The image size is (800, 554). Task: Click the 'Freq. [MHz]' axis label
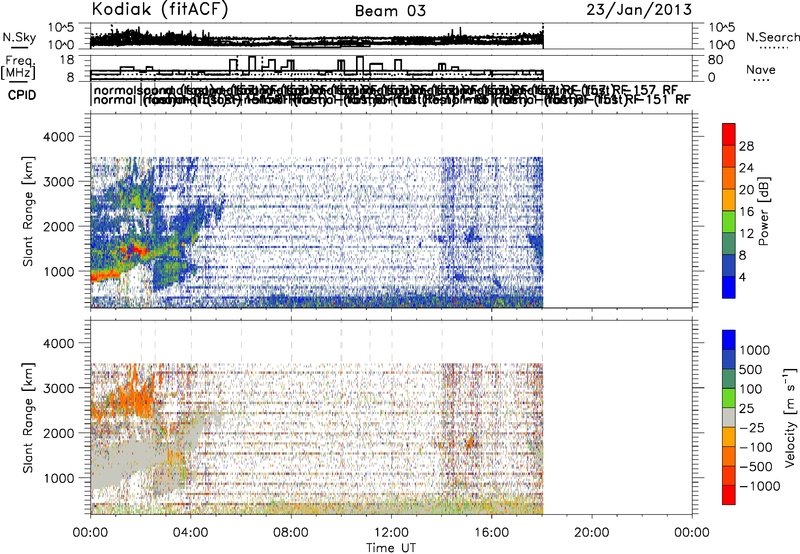click(18, 68)
